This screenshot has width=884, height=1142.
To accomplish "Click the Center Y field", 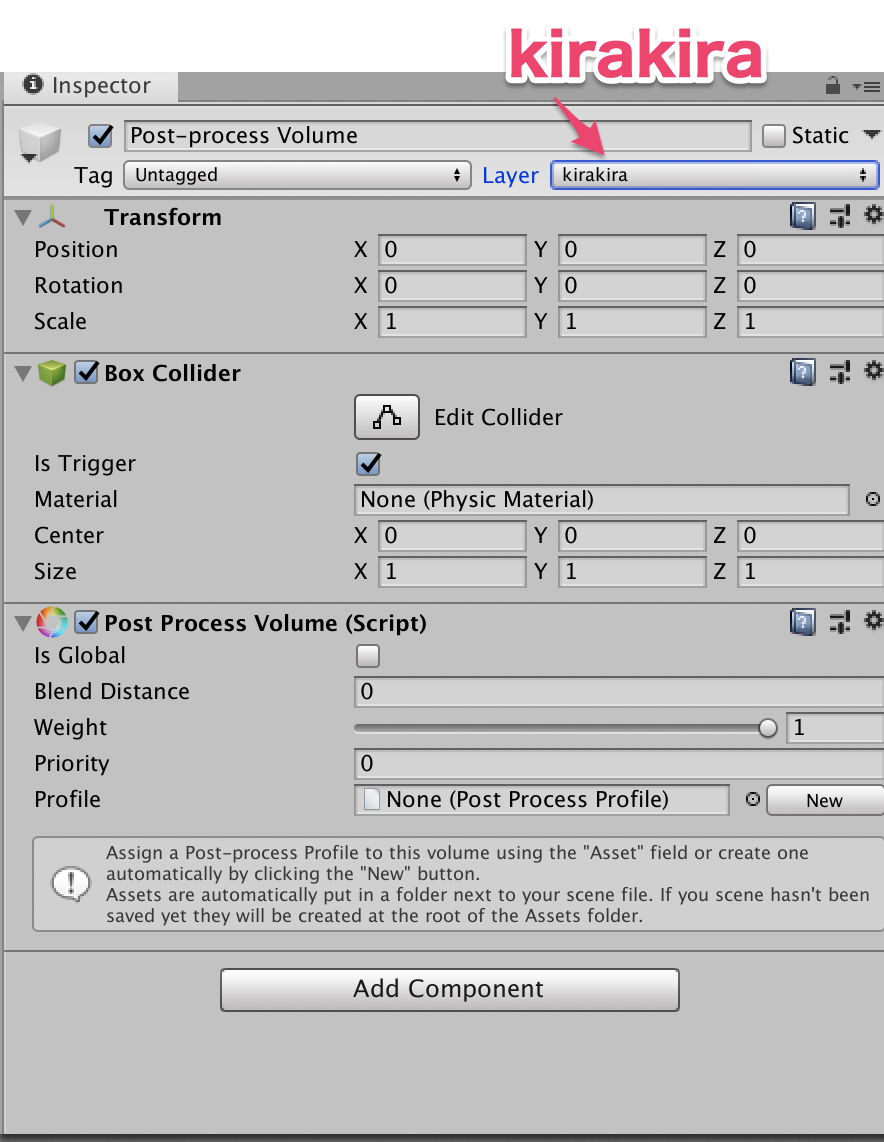I will click(632, 535).
